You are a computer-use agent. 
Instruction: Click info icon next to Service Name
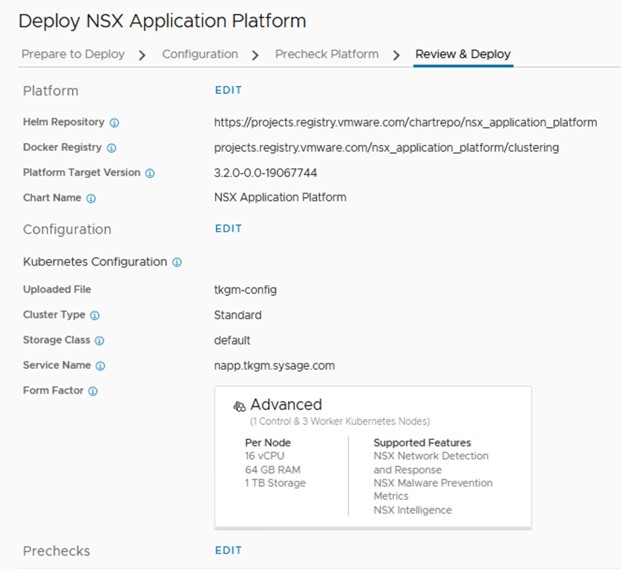(100, 366)
